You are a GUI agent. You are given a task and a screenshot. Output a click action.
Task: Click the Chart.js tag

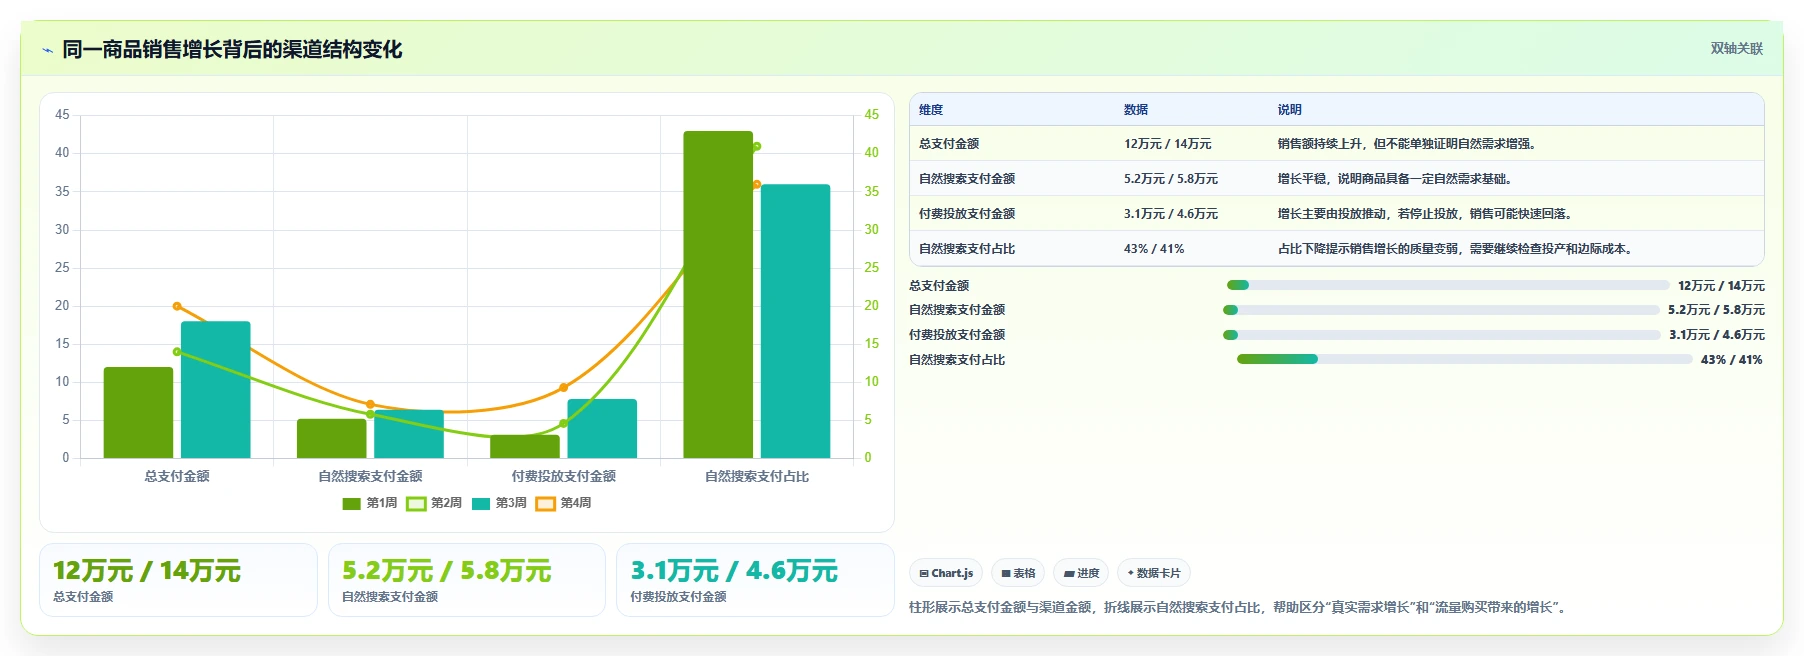pos(946,573)
